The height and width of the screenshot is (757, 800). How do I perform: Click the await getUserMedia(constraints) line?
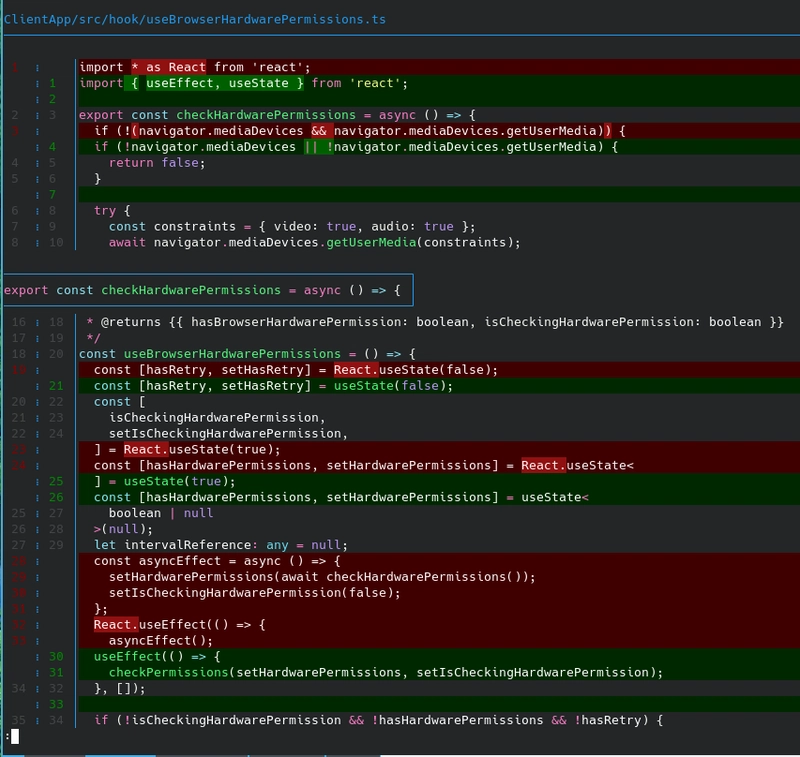(301, 243)
